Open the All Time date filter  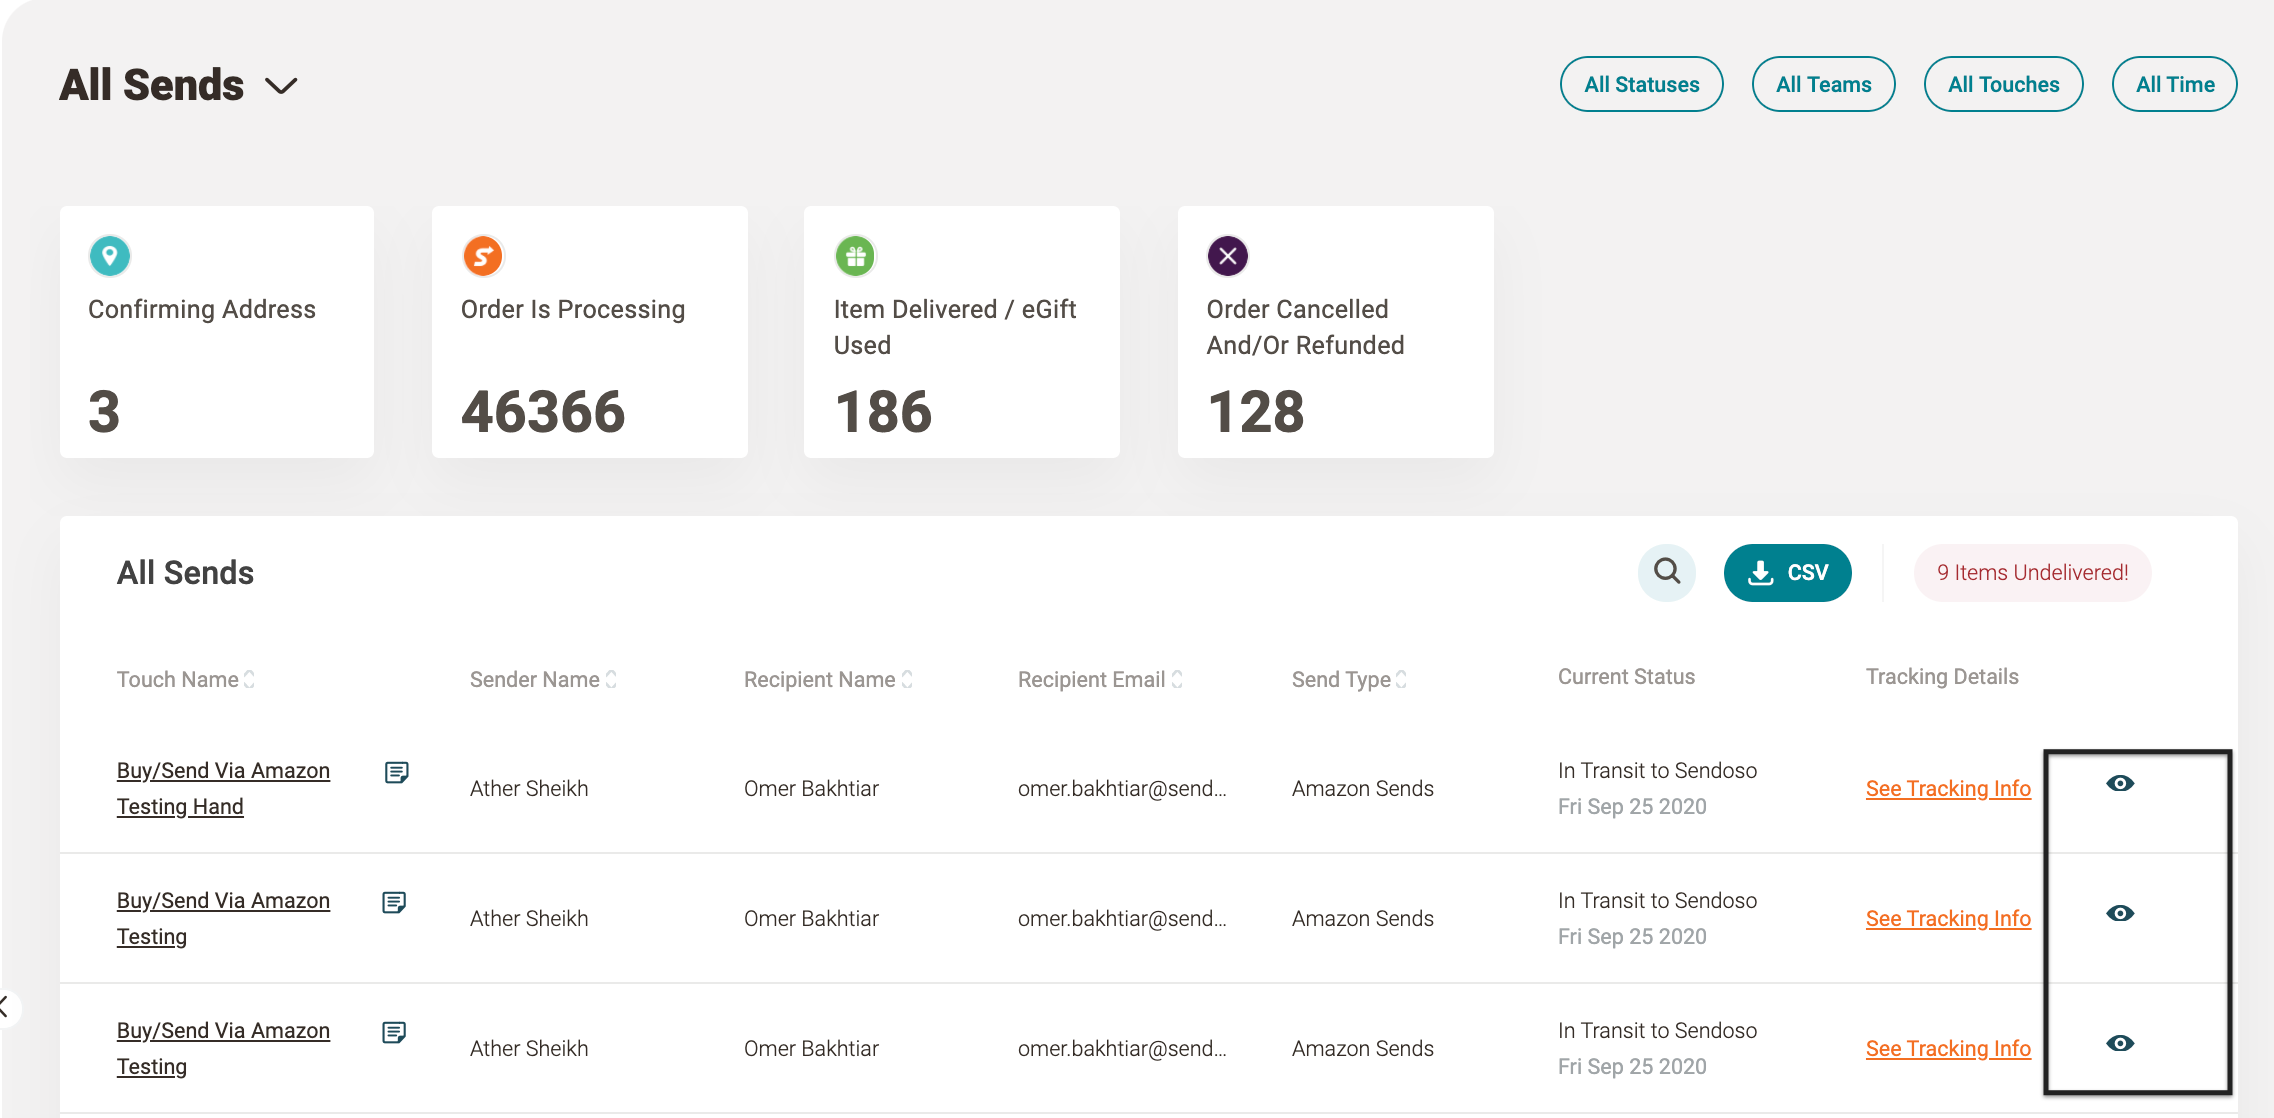tap(2174, 84)
